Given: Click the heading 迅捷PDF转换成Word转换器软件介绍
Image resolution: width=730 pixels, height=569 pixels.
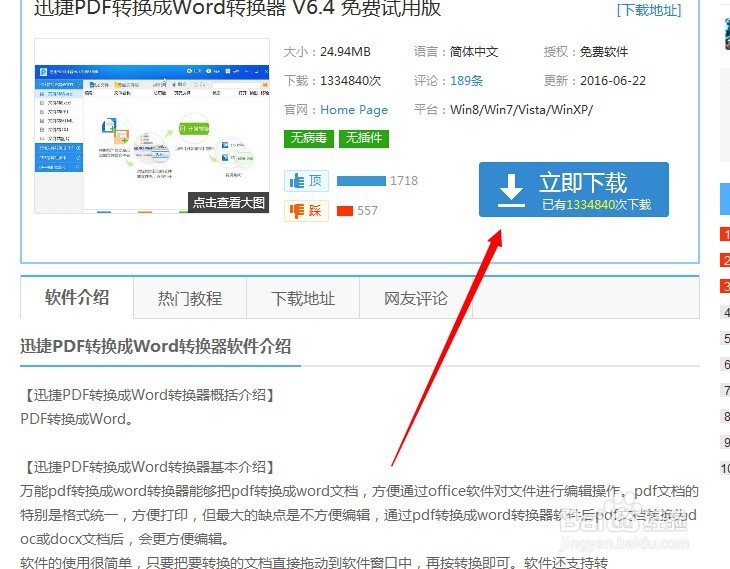Looking at the screenshot, I should tap(155, 346).
